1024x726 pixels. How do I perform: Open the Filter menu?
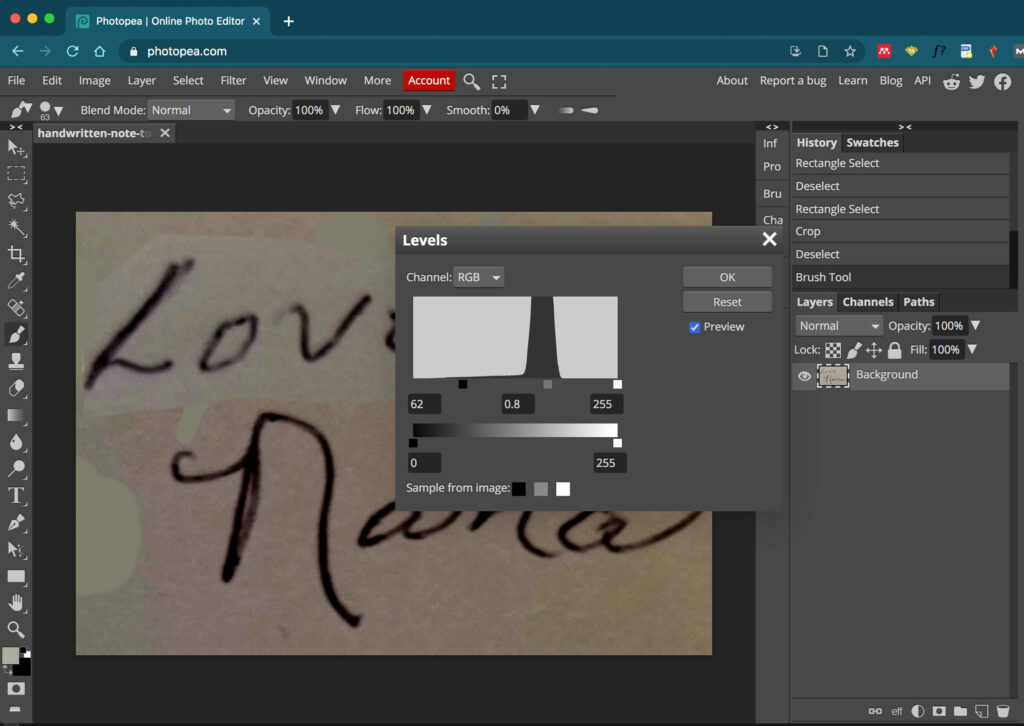click(x=233, y=80)
